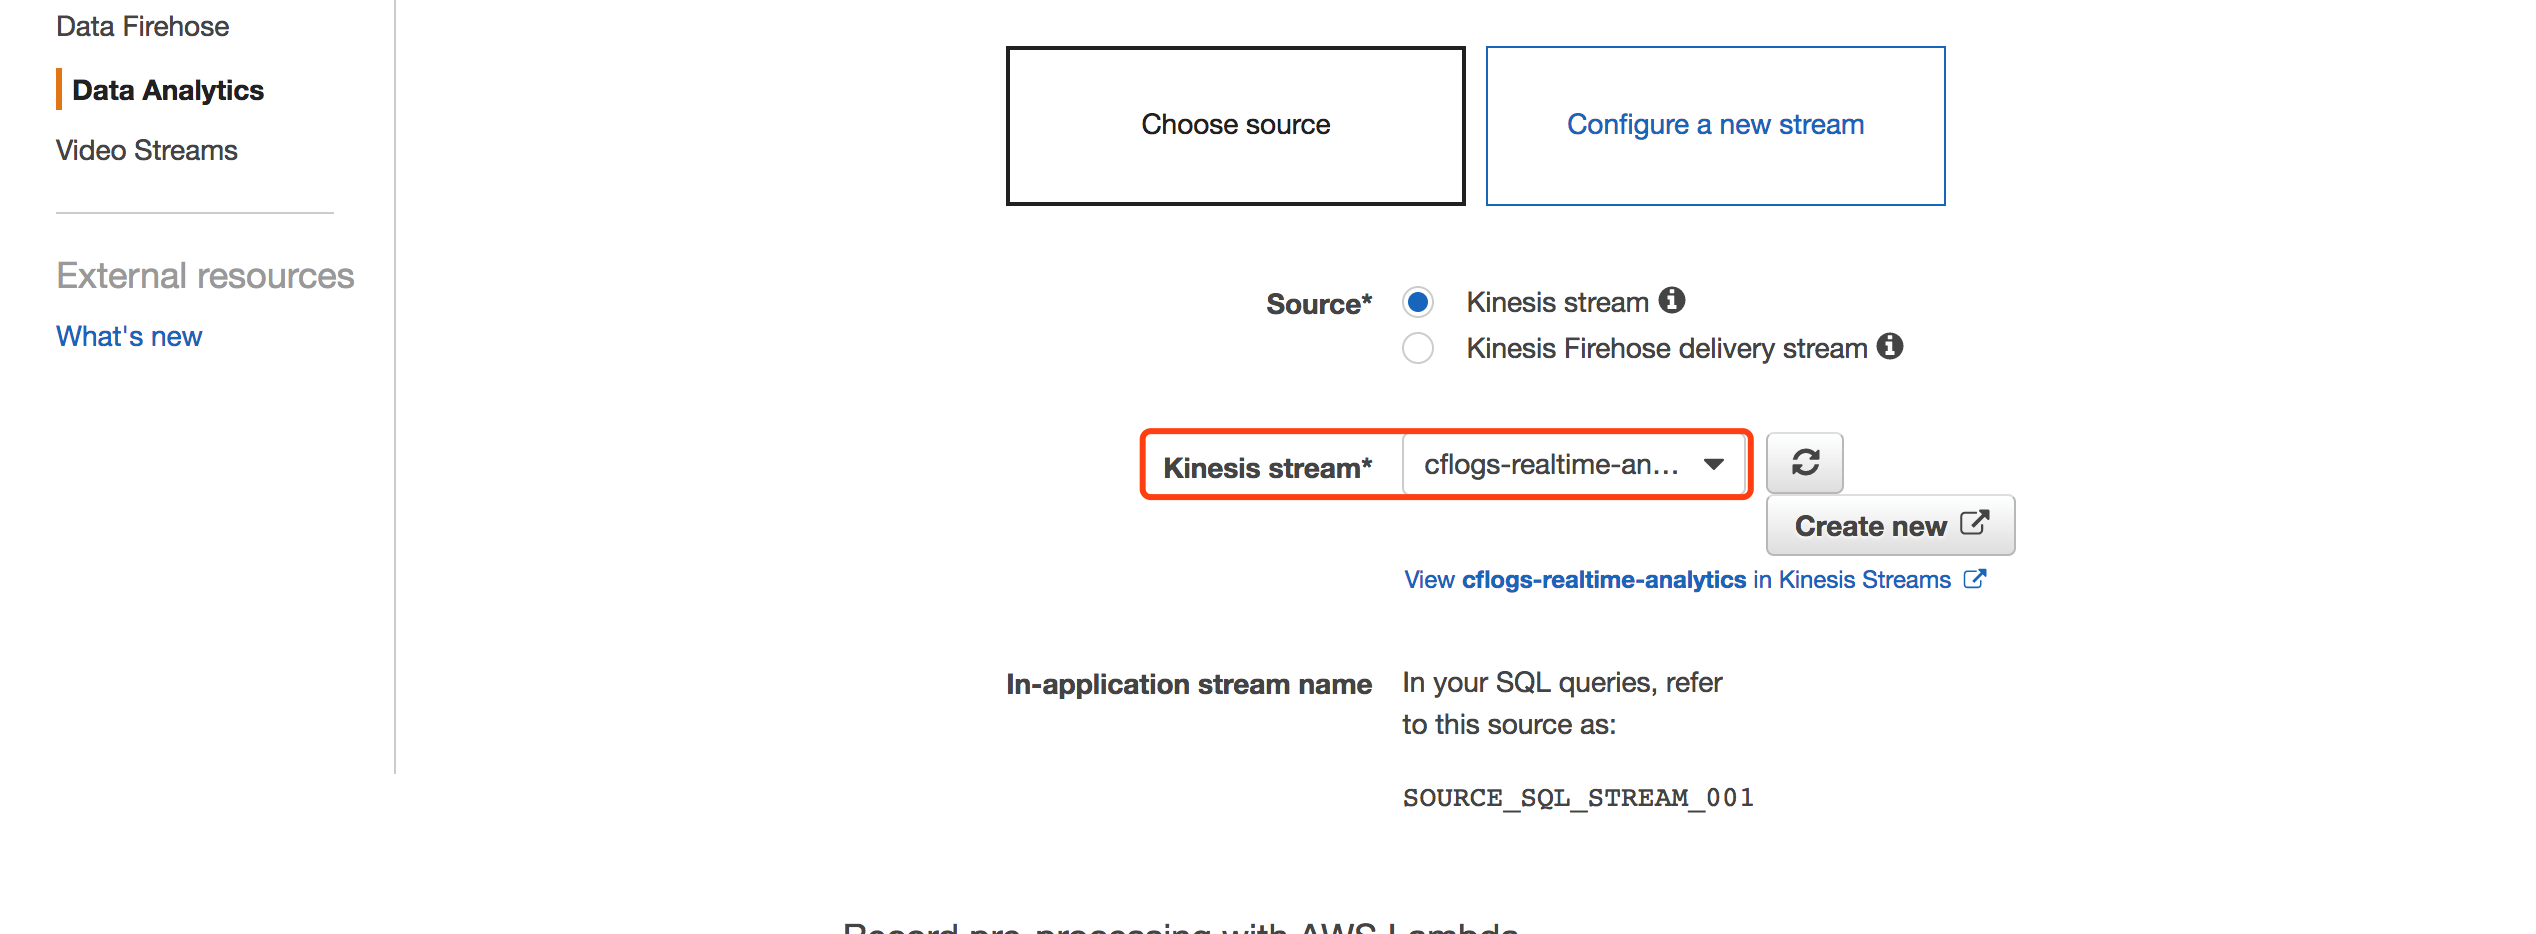Click info icon beside Kinesis stream option

(1671, 300)
